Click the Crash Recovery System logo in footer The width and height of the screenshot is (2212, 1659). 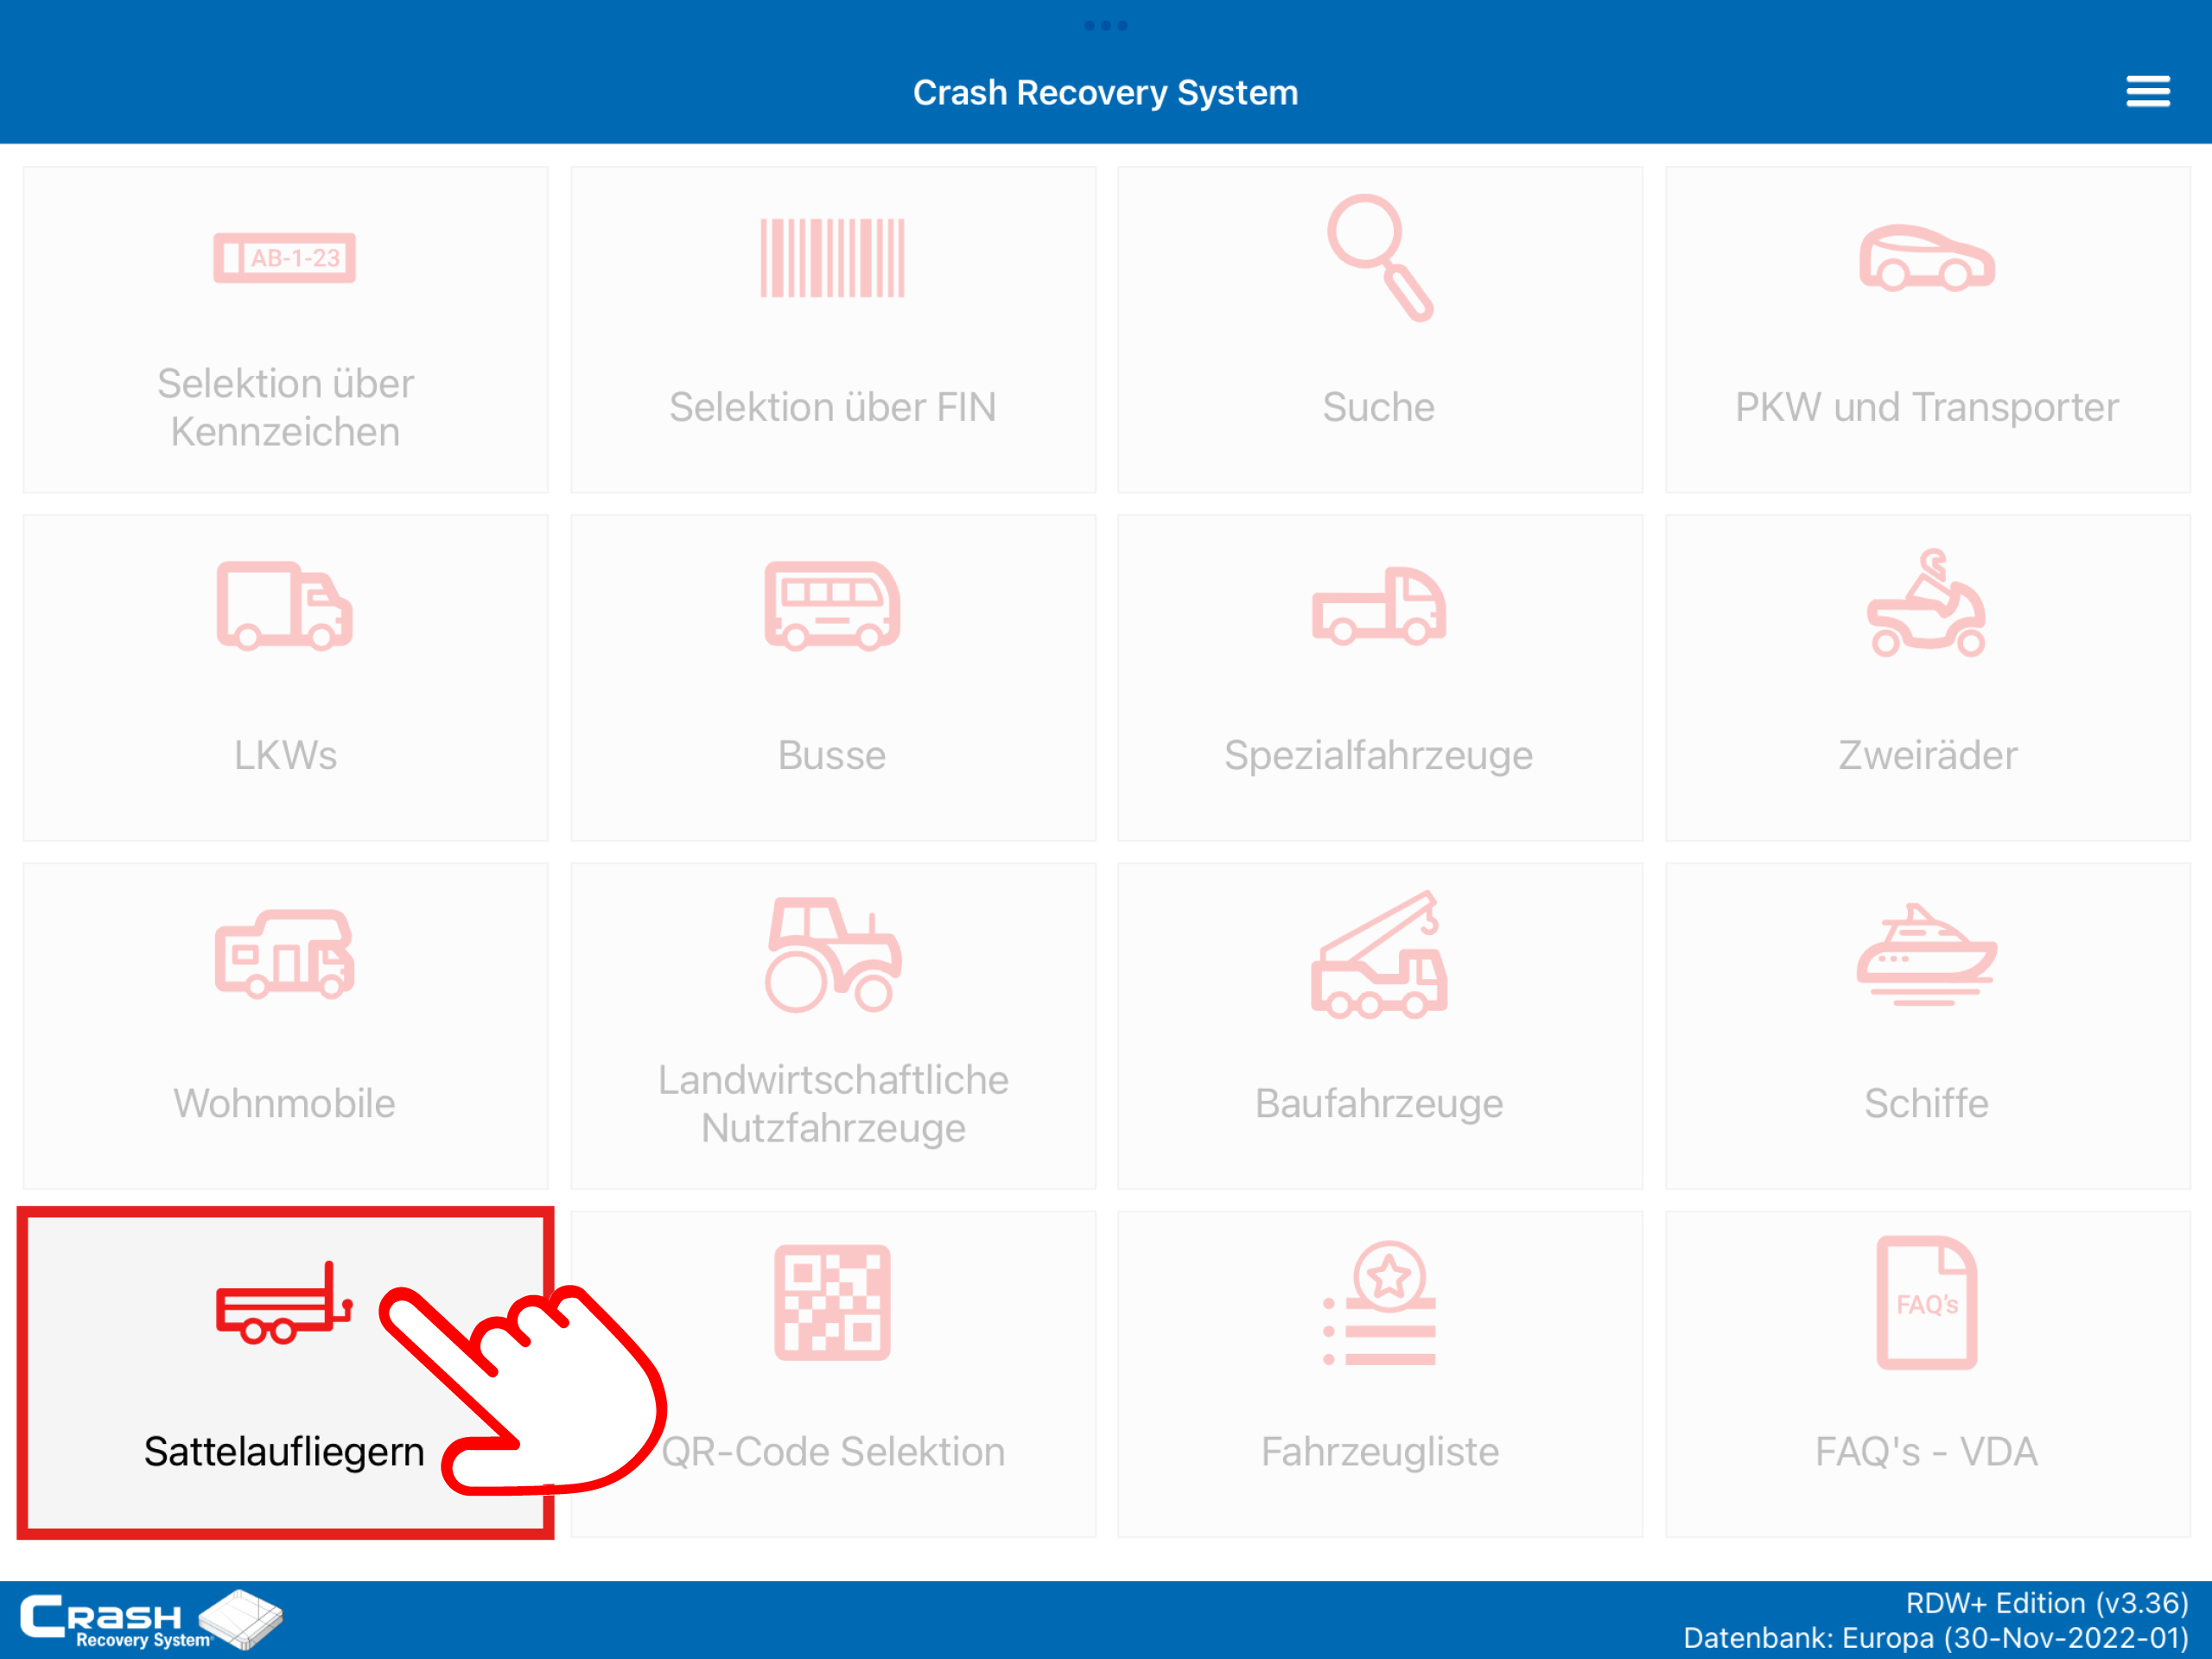pos(151,1619)
